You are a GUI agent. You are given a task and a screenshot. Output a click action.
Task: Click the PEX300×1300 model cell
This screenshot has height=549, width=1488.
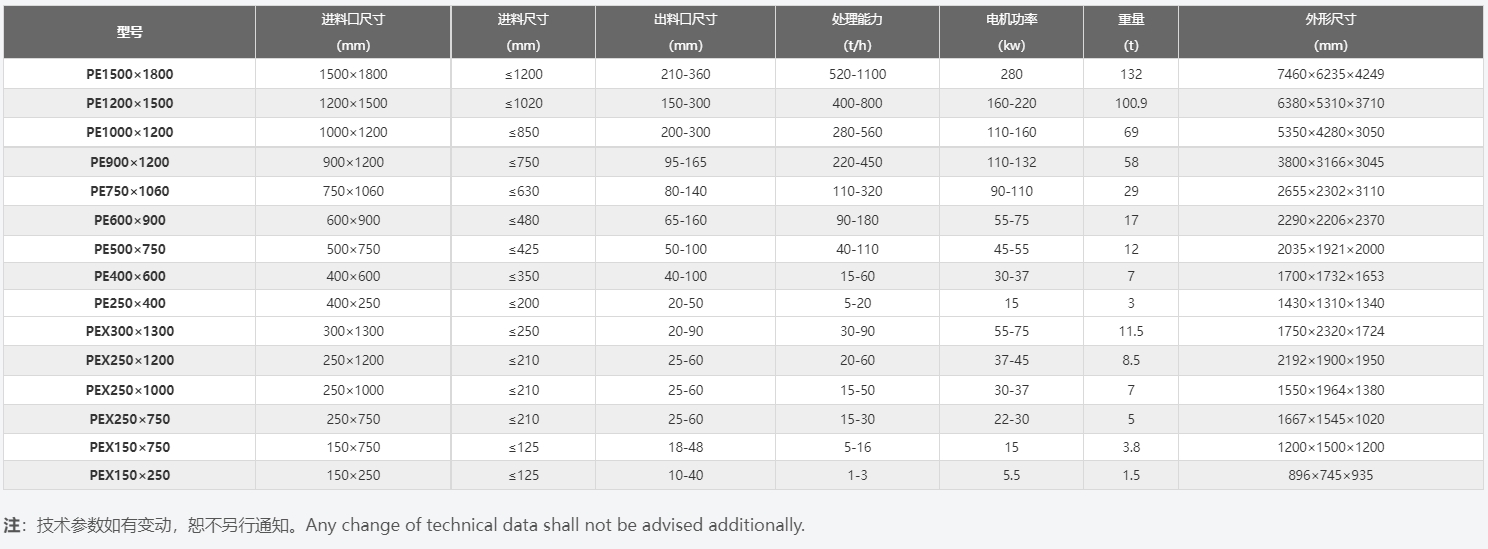coord(129,331)
